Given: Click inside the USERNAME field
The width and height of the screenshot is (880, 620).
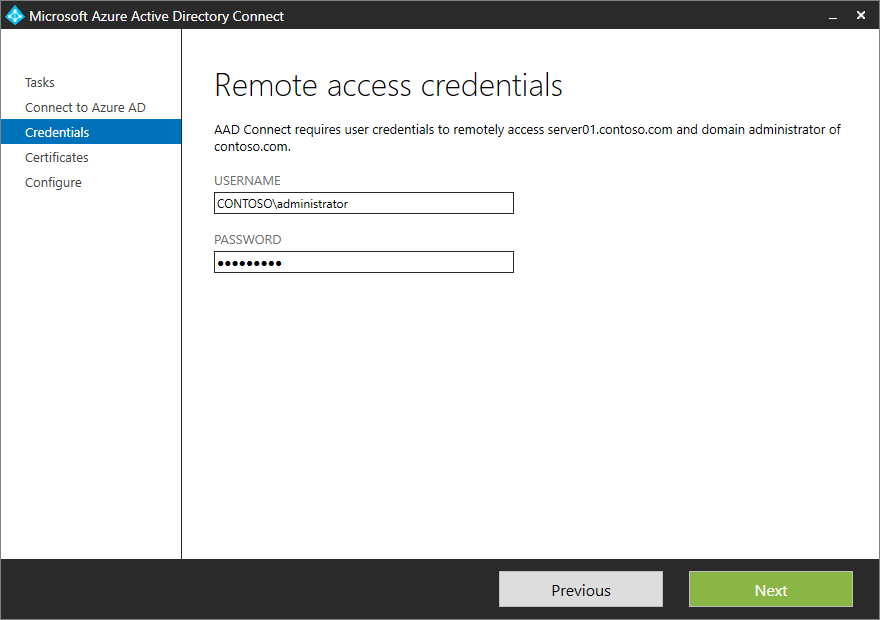Looking at the screenshot, I should 363,203.
